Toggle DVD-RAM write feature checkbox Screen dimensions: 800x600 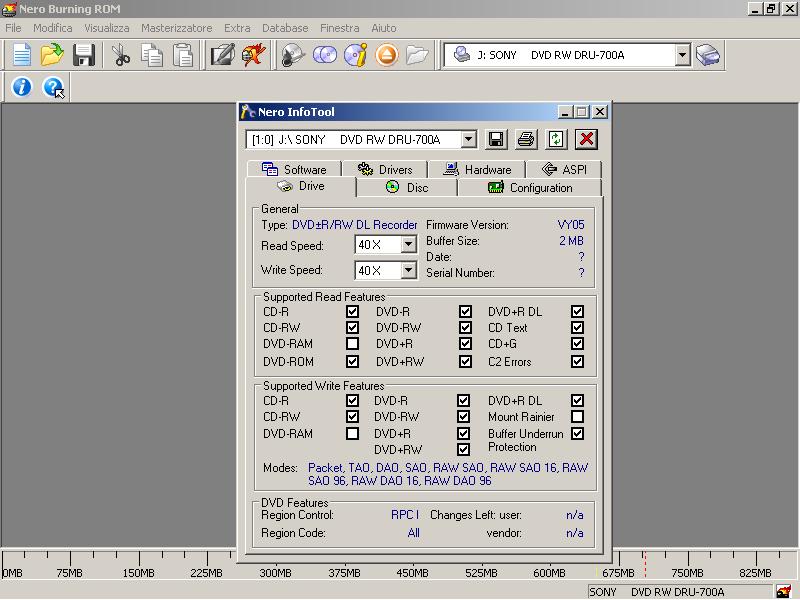(x=352, y=434)
